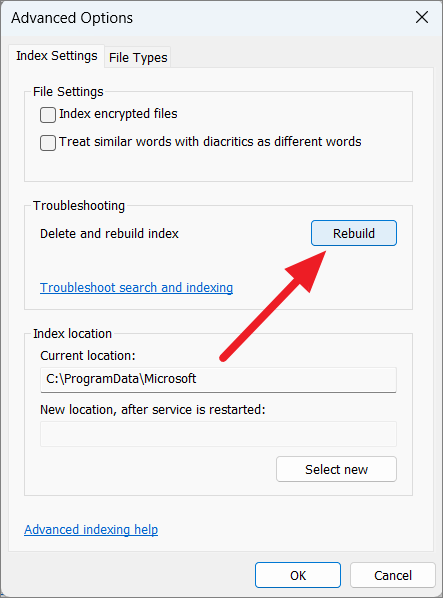Viewport: 443px width, 598px height.
Task: Click the Index location group heading
Action: pos(72,334)
